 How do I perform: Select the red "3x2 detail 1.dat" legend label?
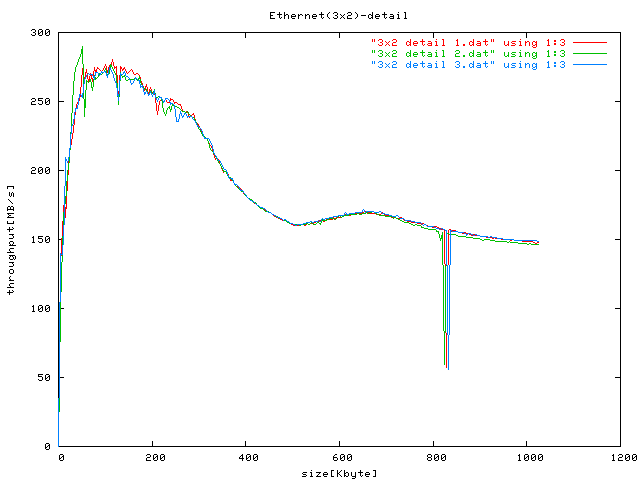pos(468,42)
